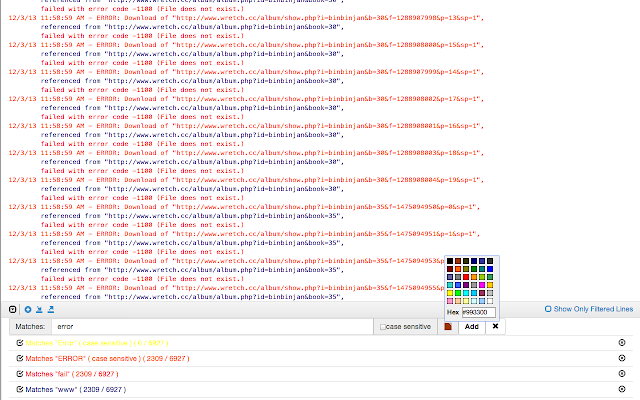Click the ERROR log line ending p=19&sp=1

246,180
